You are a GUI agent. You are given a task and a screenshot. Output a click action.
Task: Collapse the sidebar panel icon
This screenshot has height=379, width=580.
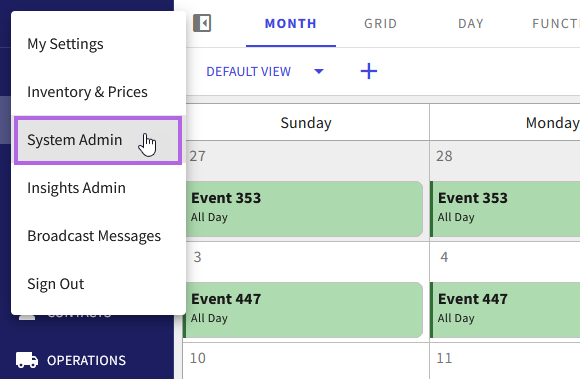[202, 23]
